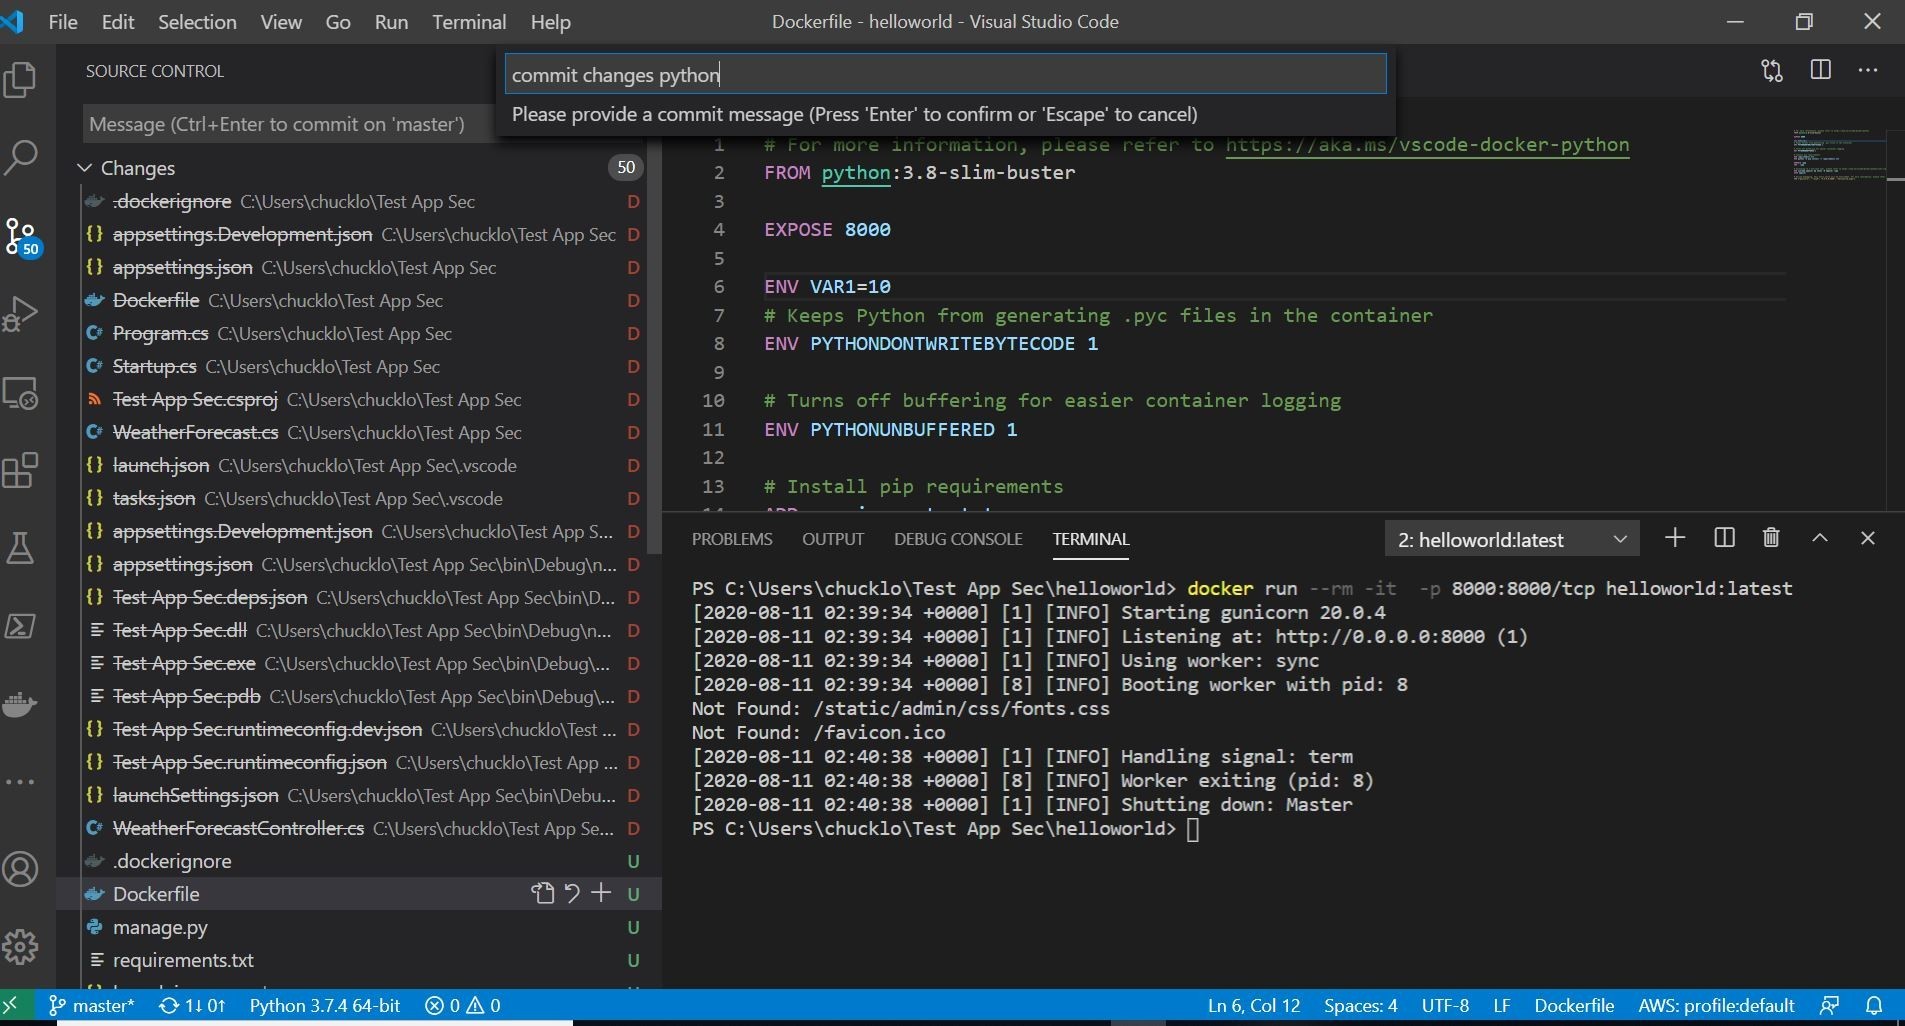Click UTF-8 encoding in status bar
This screenshot has width=1905, height=1026.
click(x=1445, y=1005)
